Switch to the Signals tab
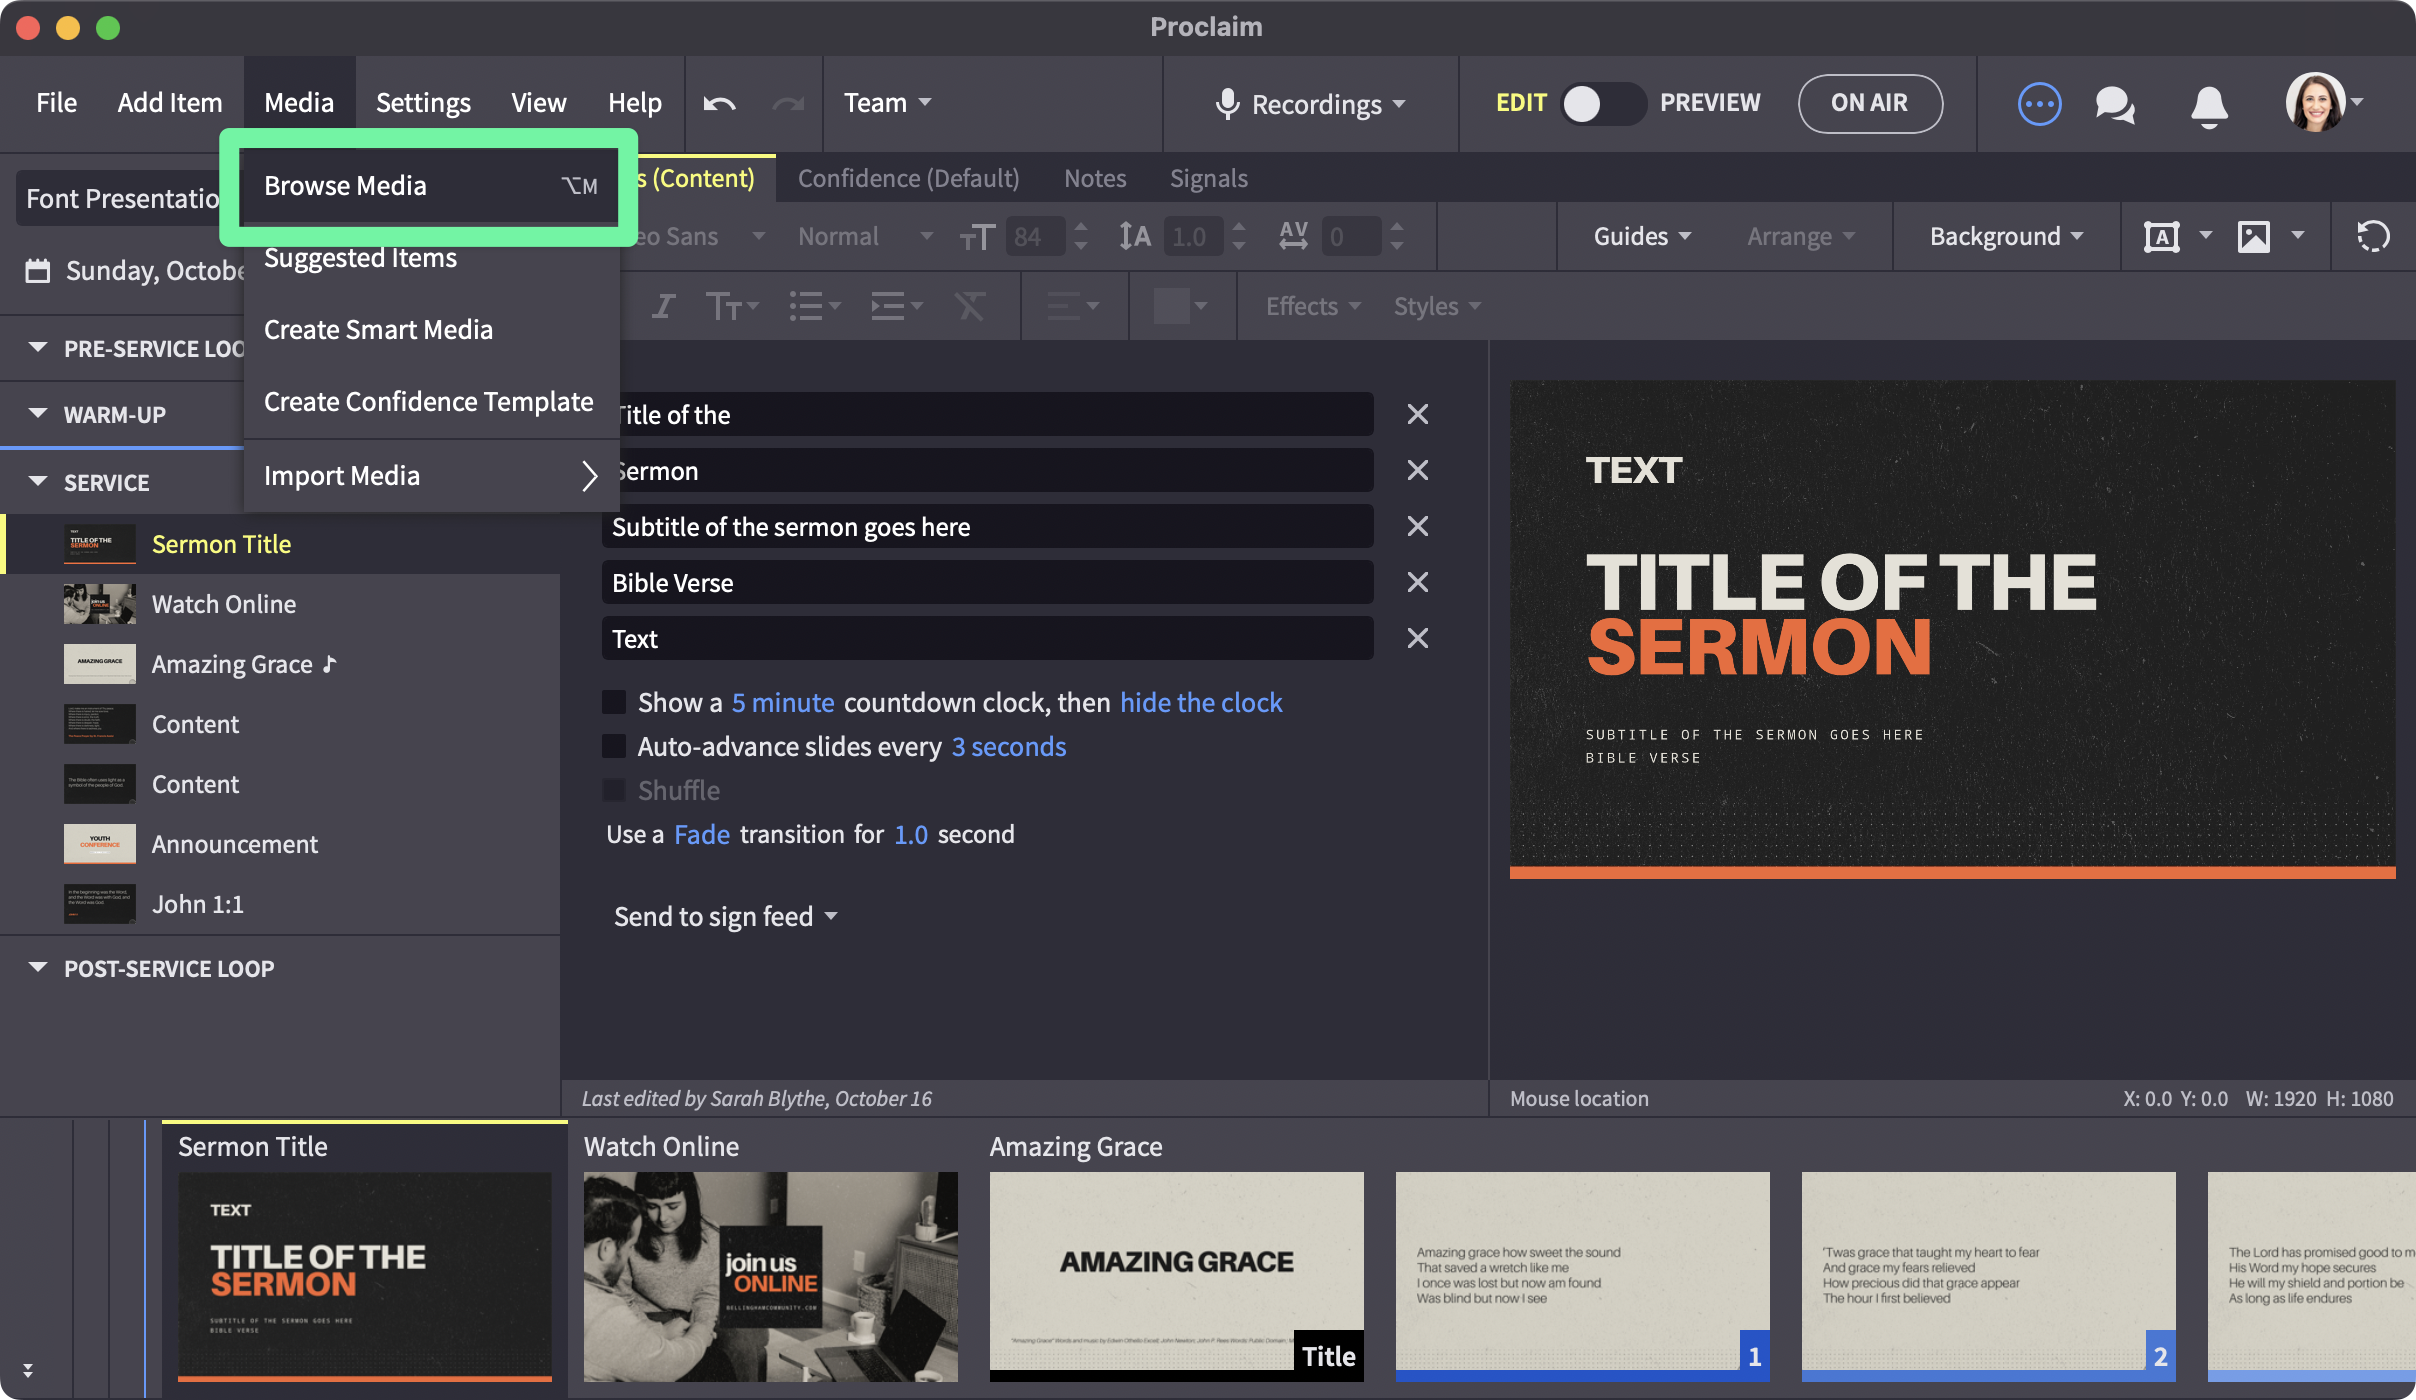This screenshot has height=1400, width=2416. pos(1208,179)
